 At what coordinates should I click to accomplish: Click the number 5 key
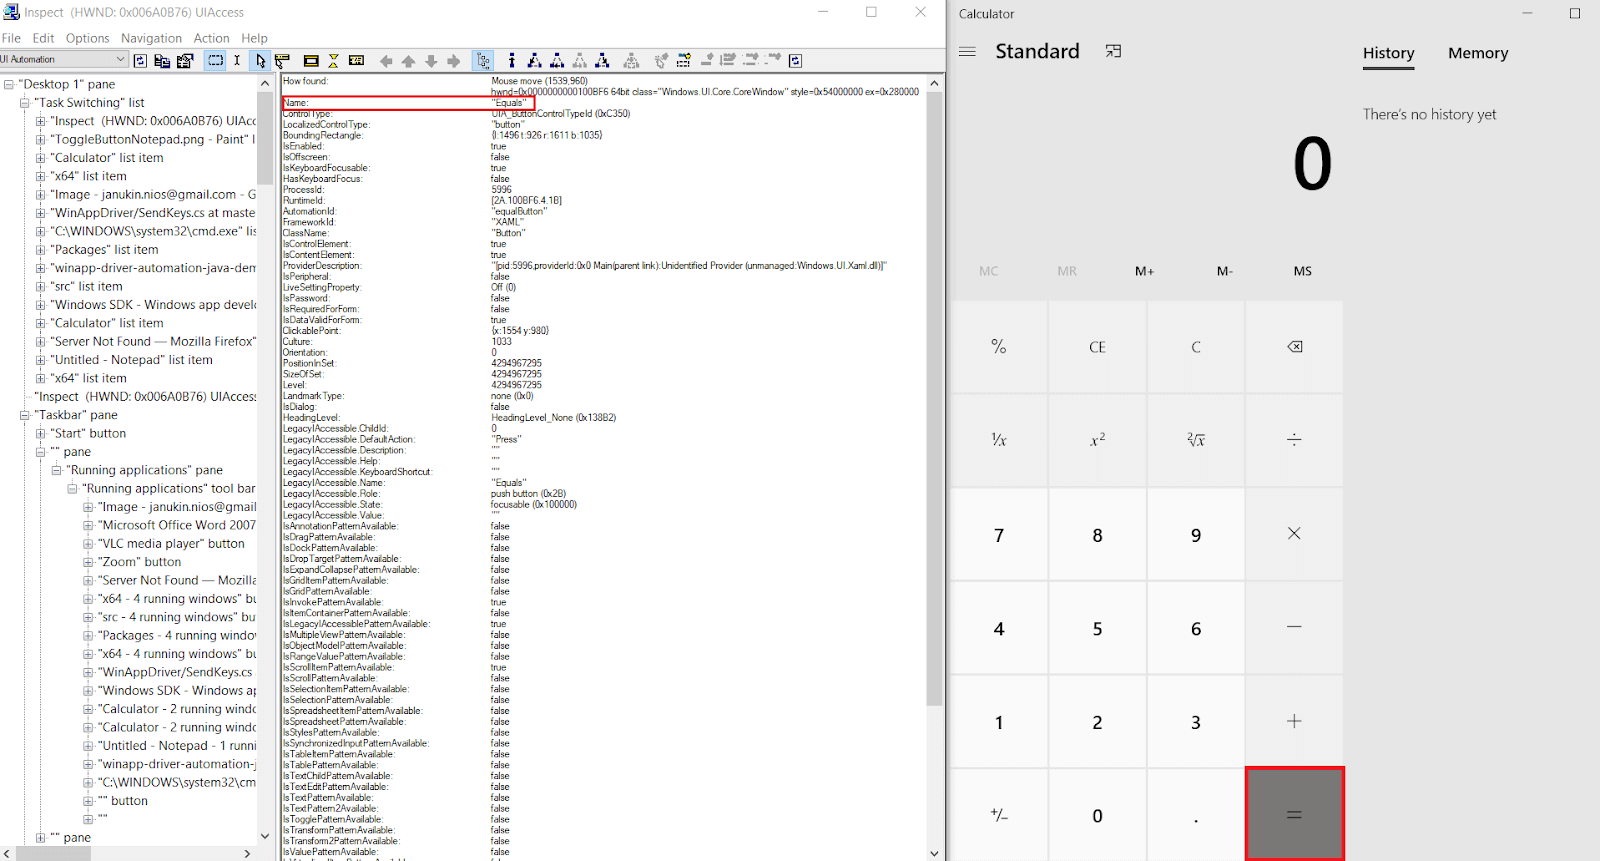(1097, 628)
